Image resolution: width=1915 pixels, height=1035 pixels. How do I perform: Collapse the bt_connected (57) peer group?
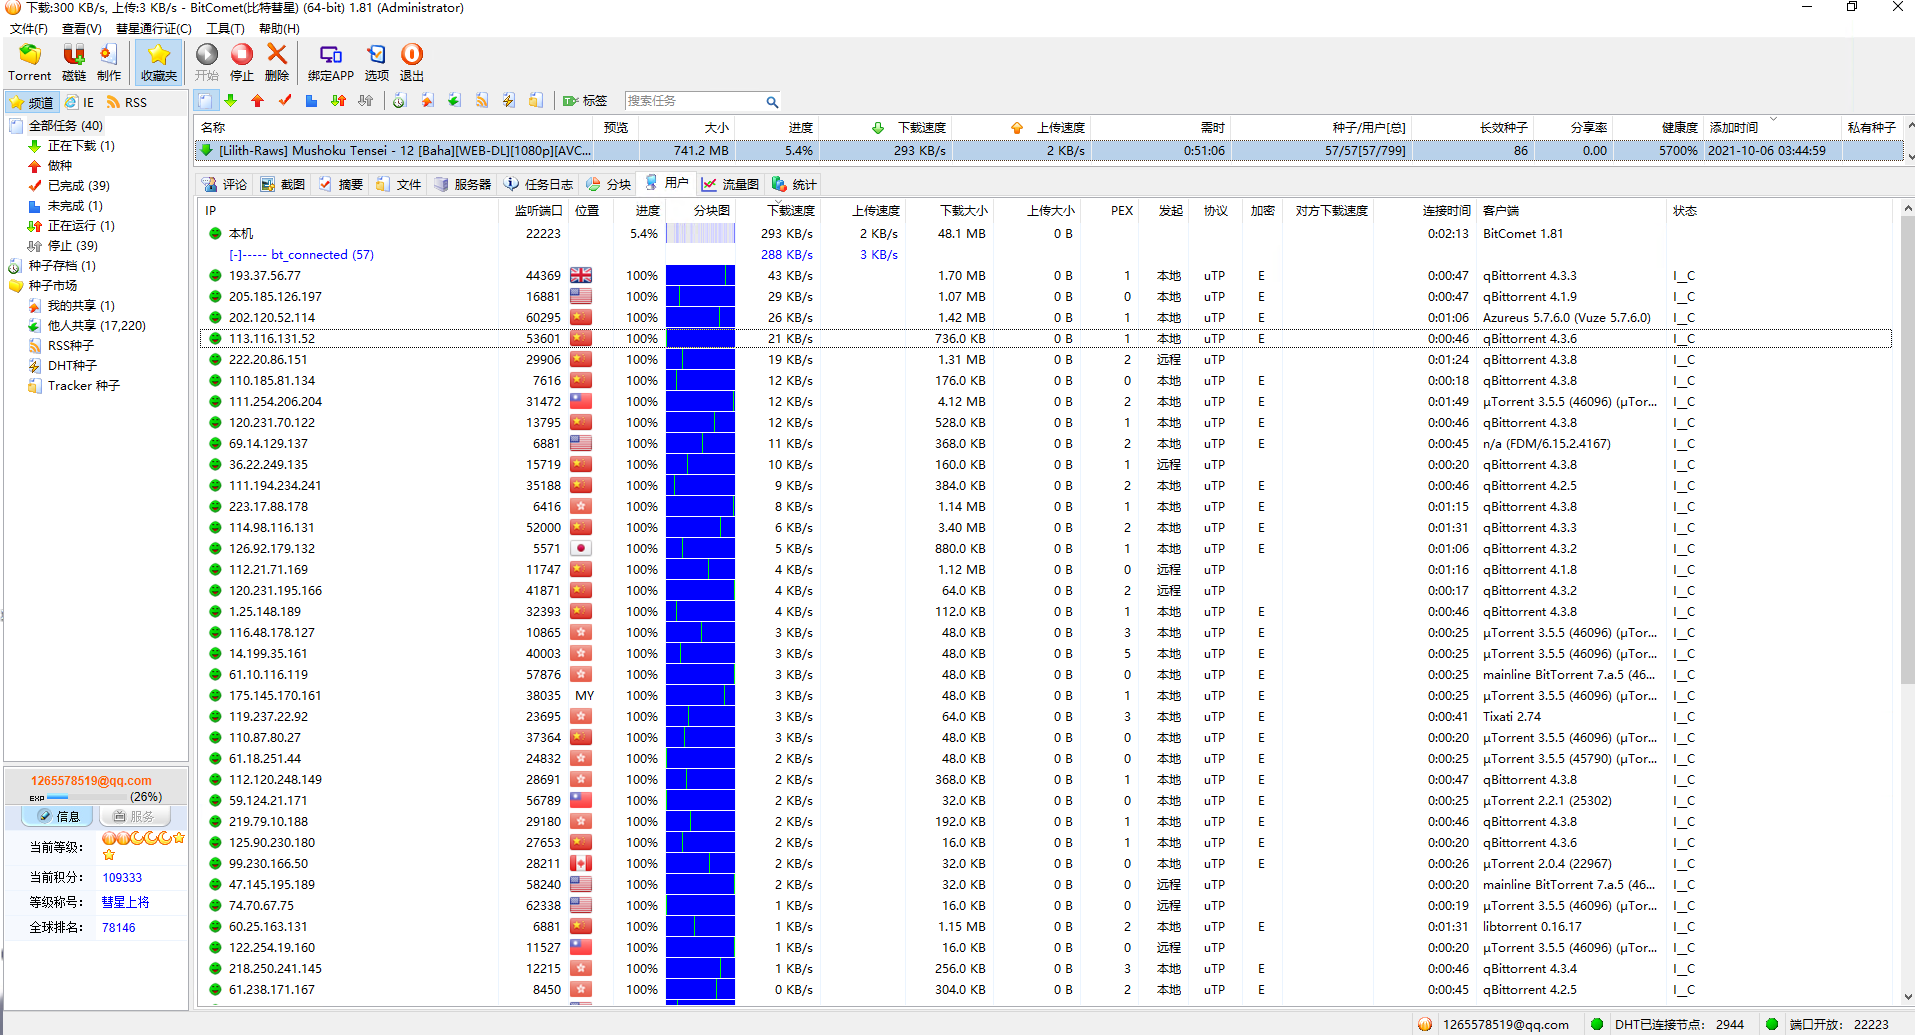[x=234, y=255]
